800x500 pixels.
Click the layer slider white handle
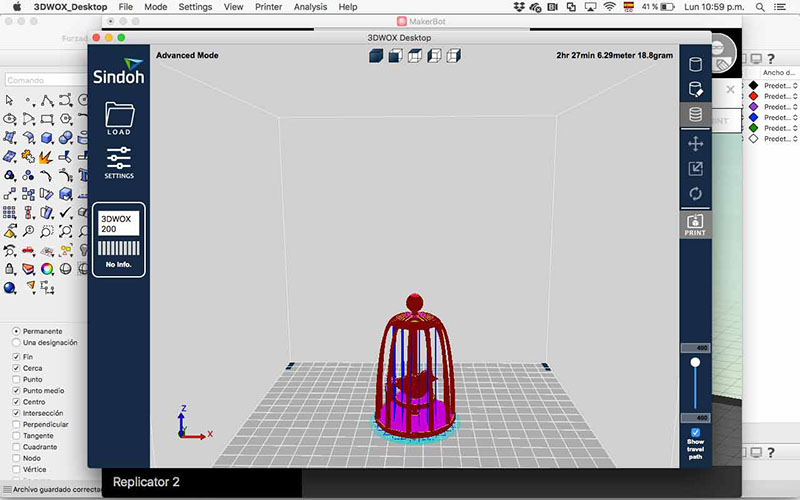(x=695, y=363)
